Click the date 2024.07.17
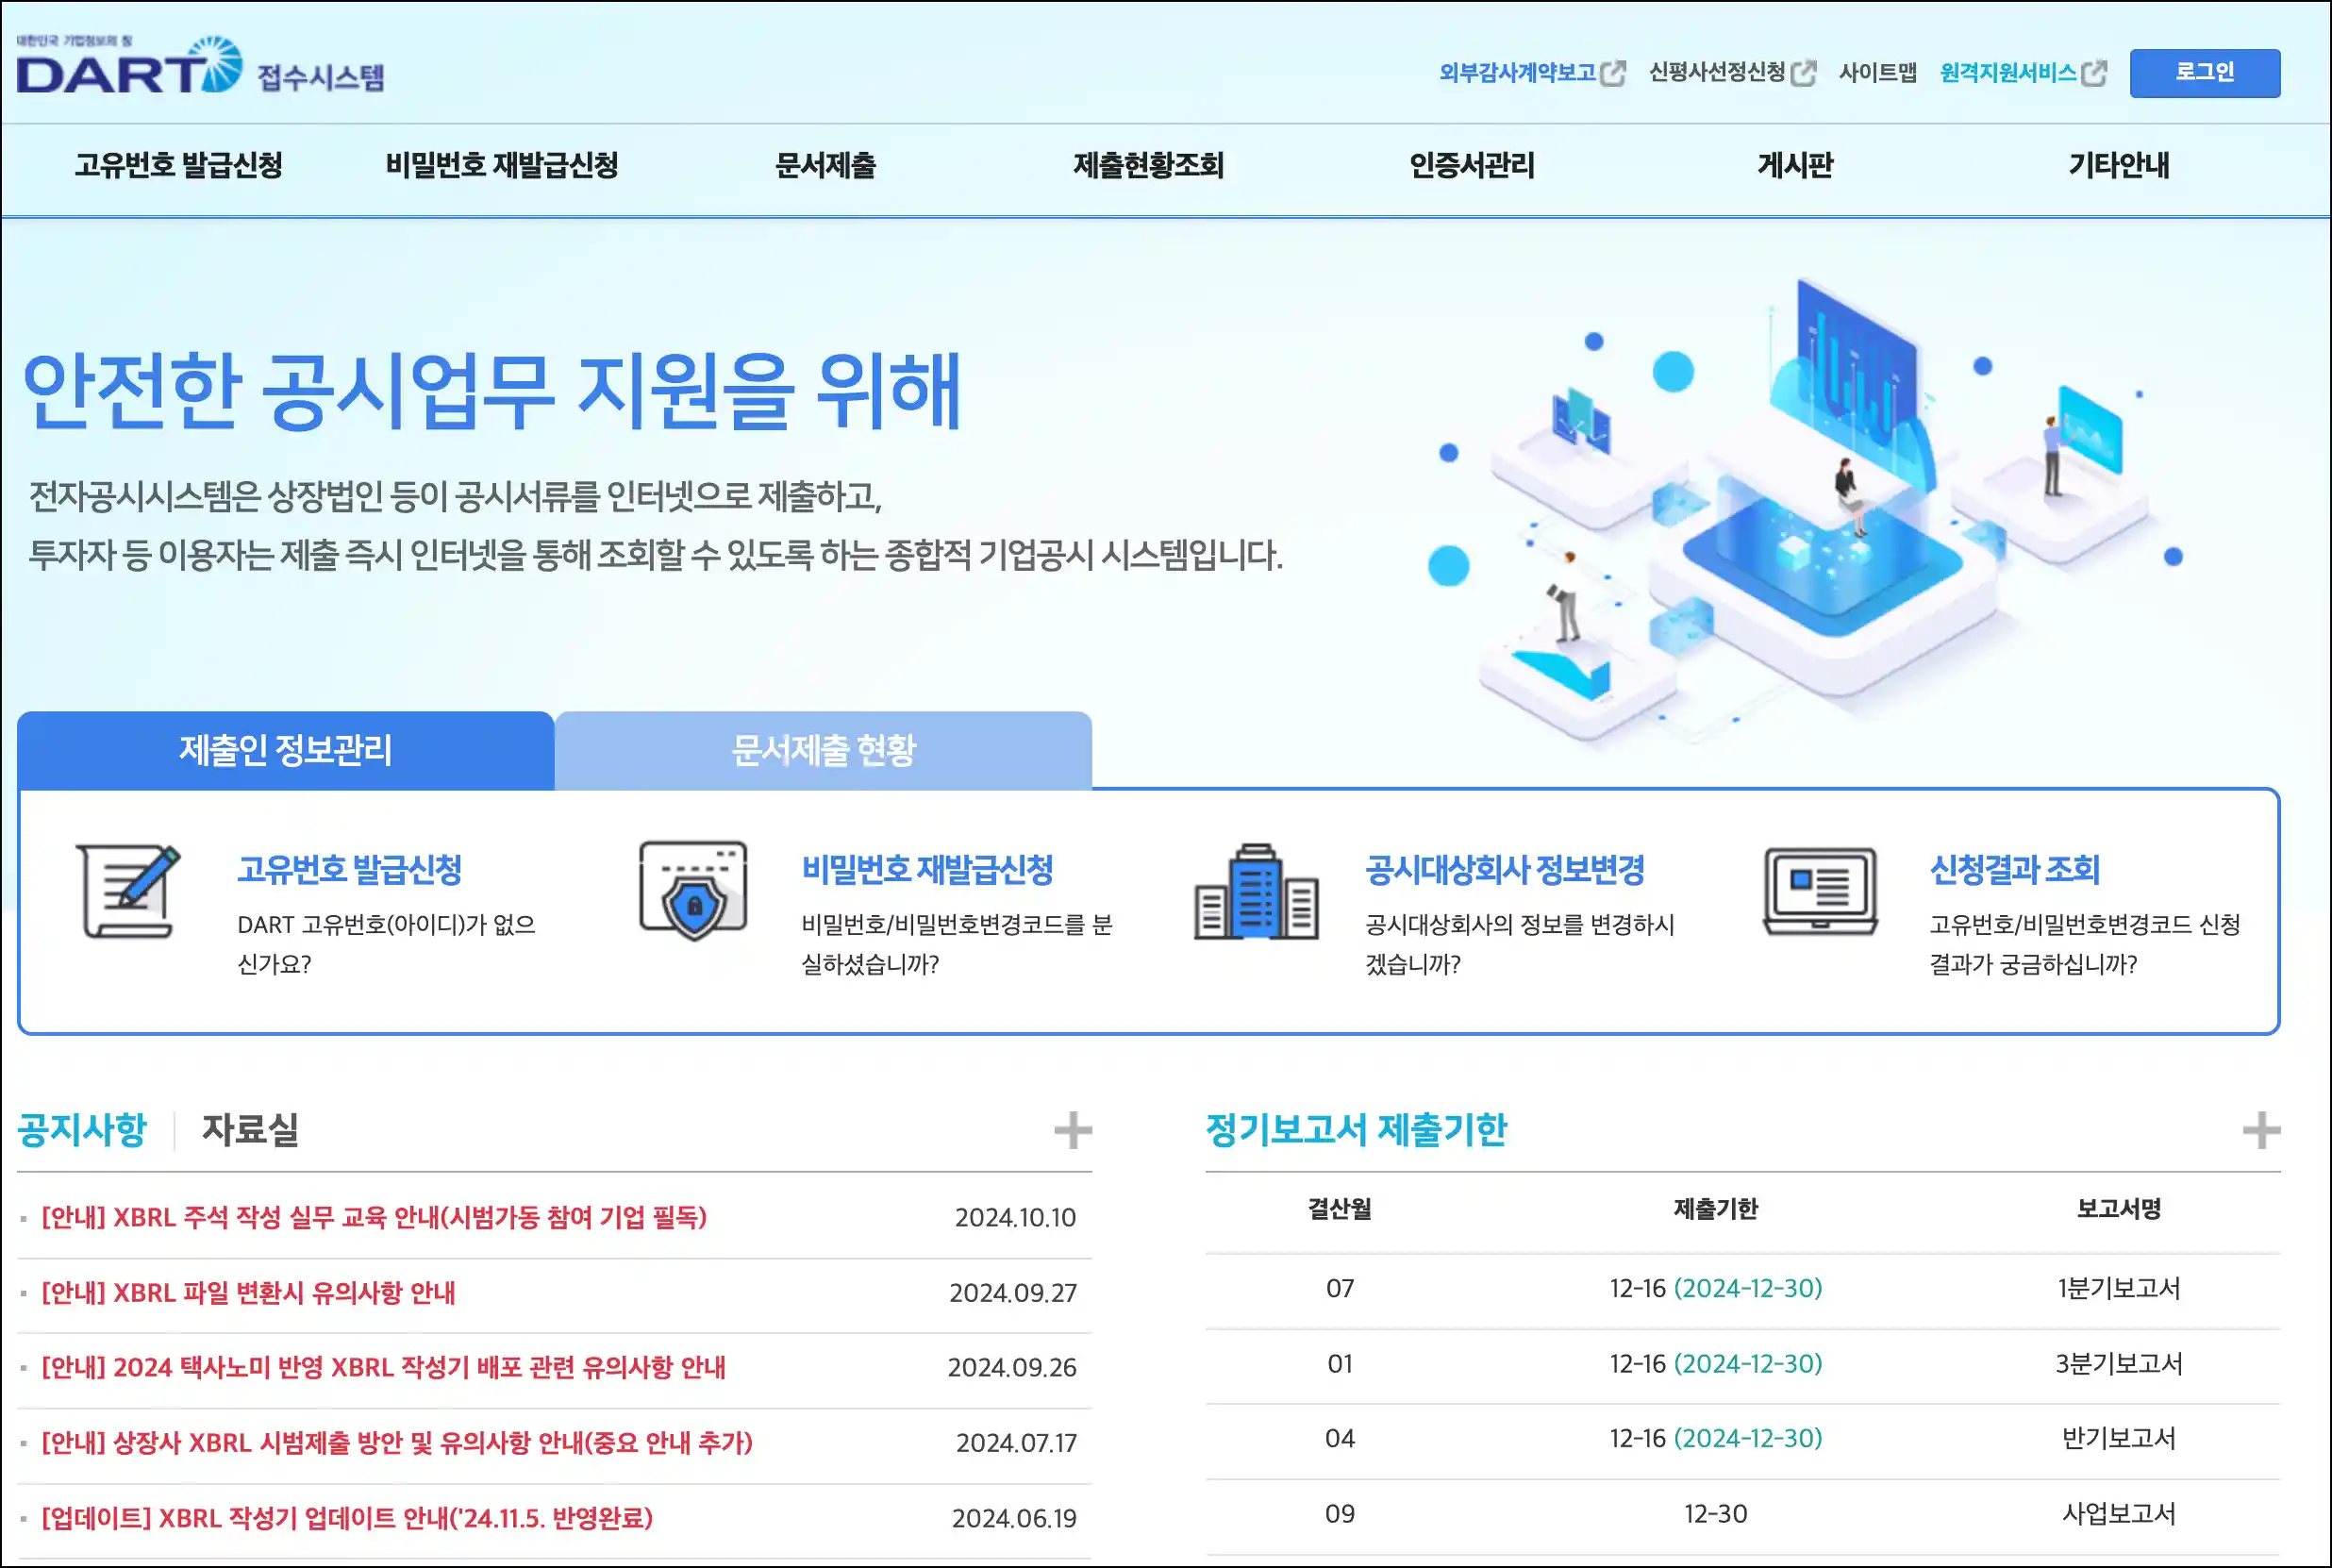2332x1568 pixels. click(1016, 1443)
